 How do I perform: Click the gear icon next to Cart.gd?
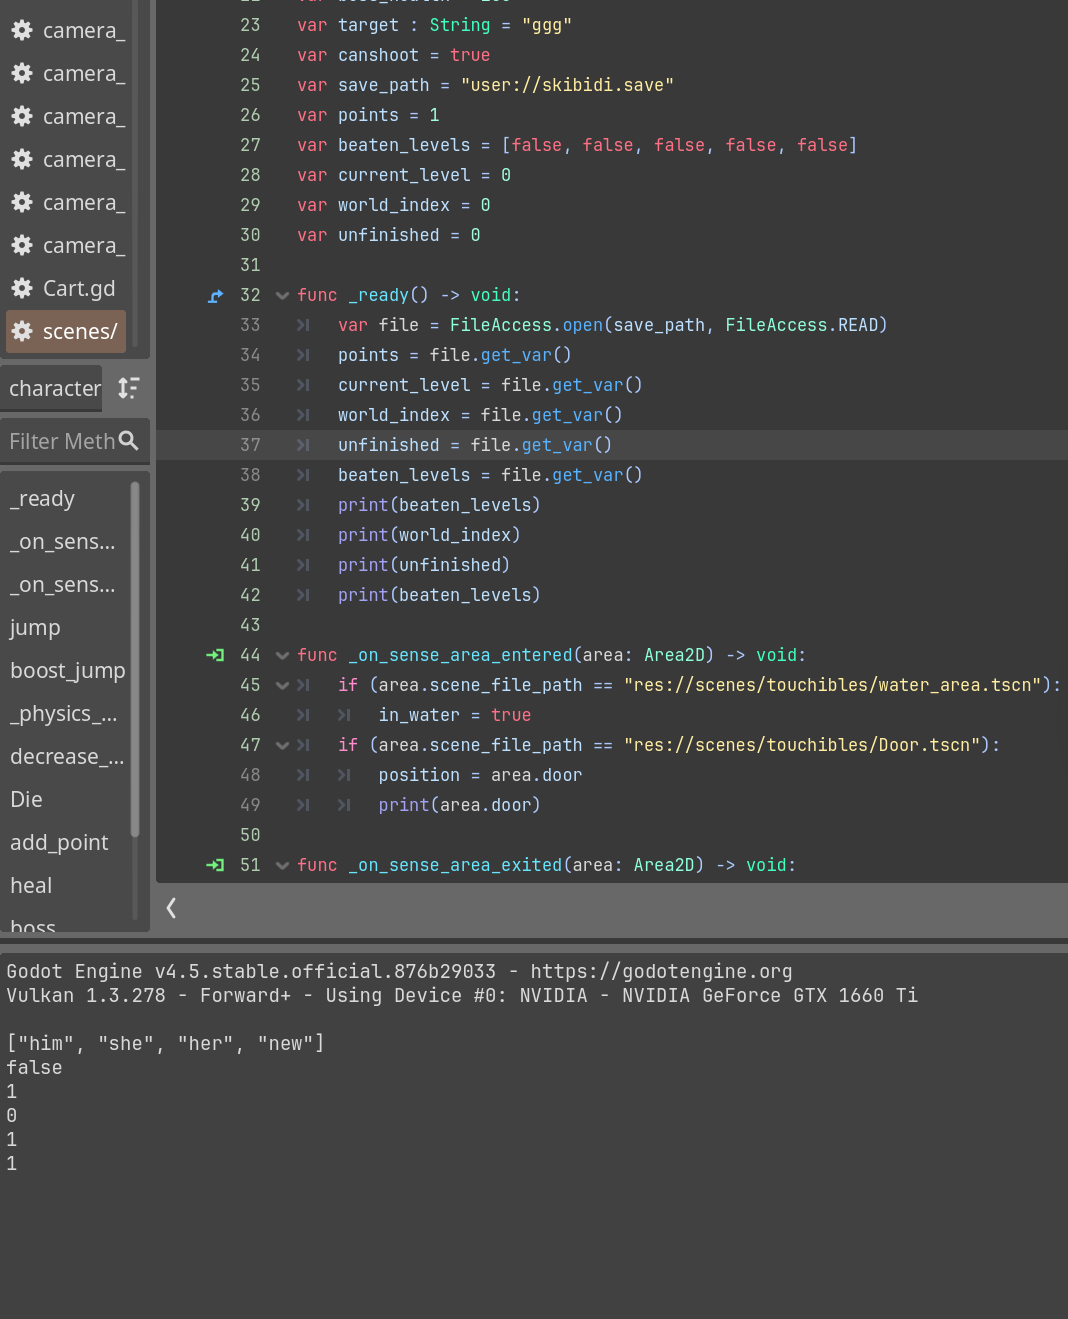pyautogui.click(x=22, y=289)
